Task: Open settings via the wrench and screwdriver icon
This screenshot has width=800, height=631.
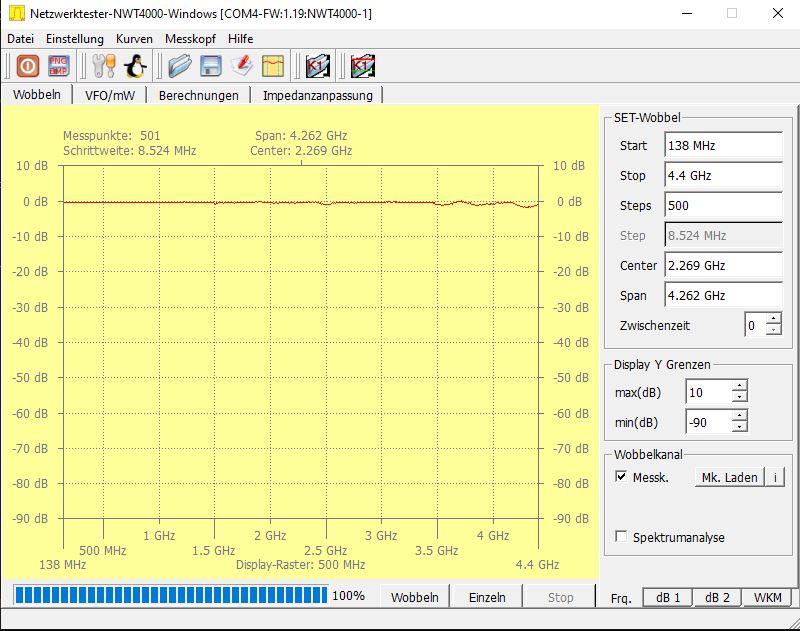Action: [x=104, y=66]
